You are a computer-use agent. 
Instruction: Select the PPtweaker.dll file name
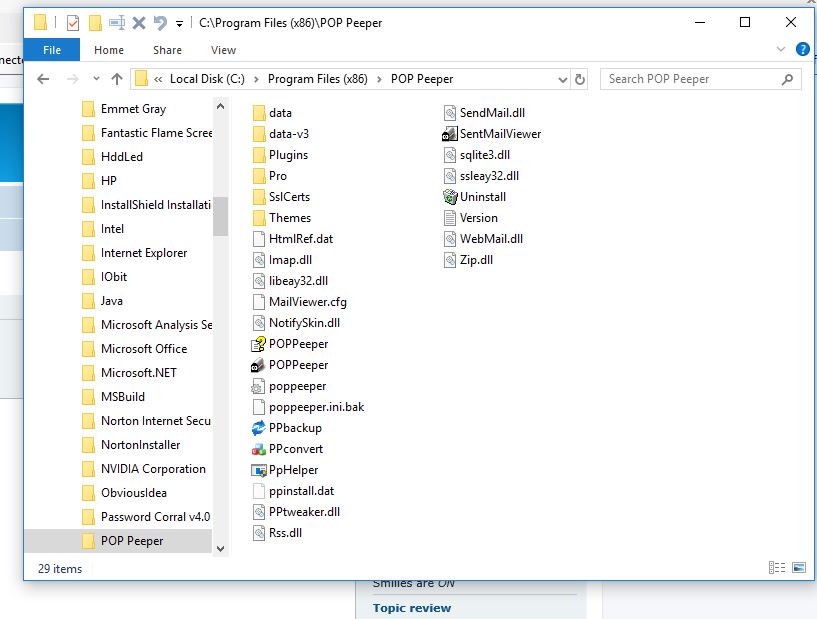pos(304,512)
